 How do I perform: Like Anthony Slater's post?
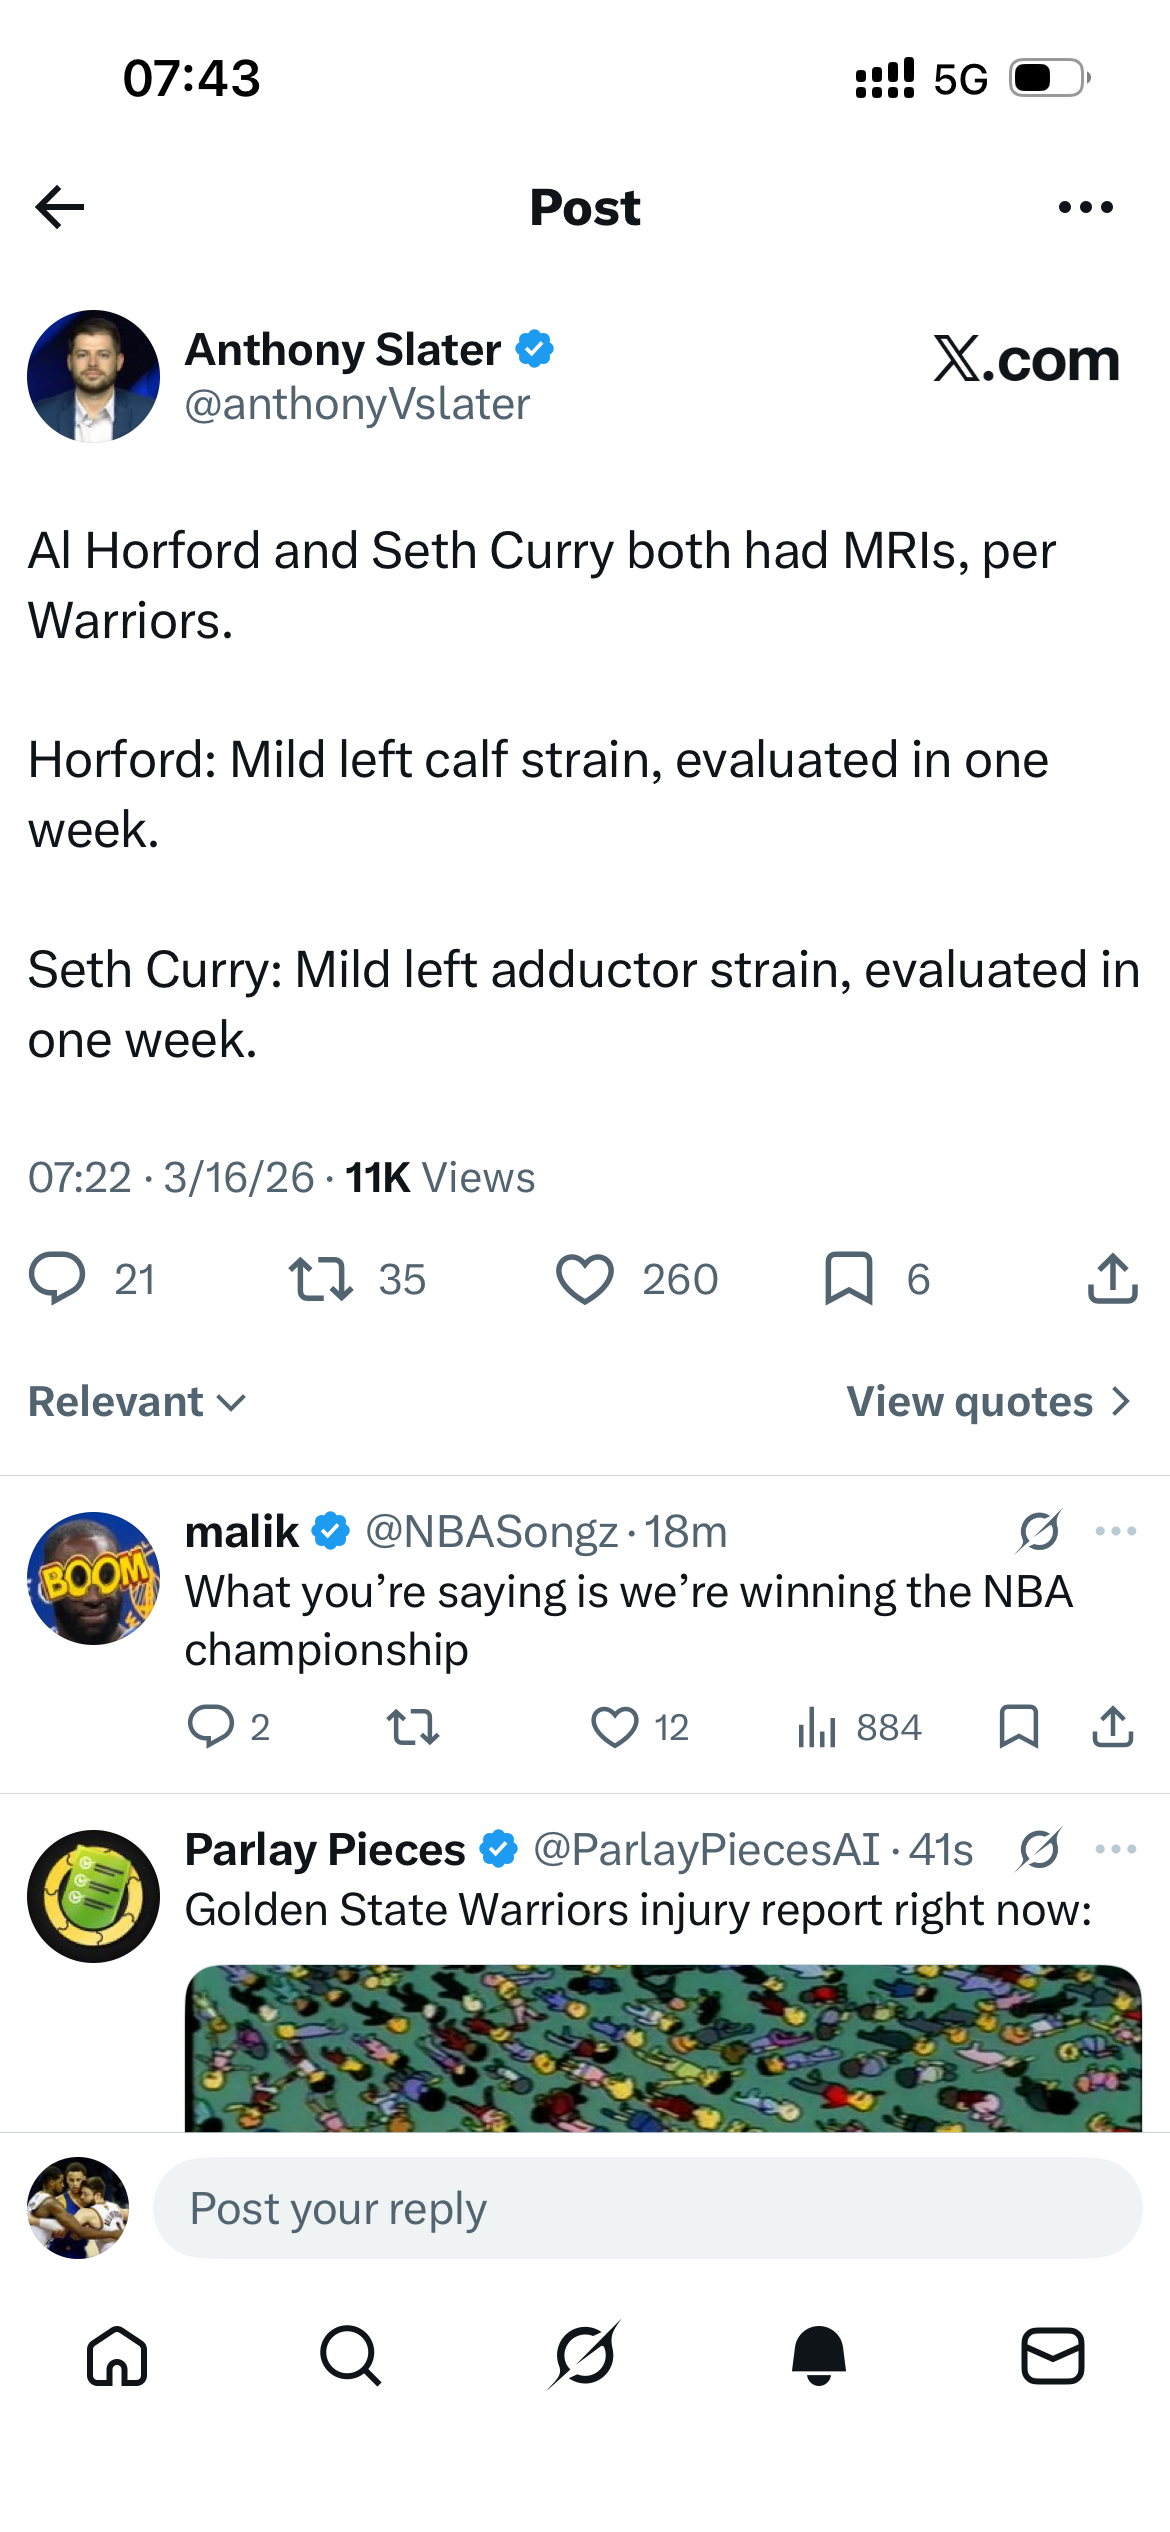[586, 1278]
